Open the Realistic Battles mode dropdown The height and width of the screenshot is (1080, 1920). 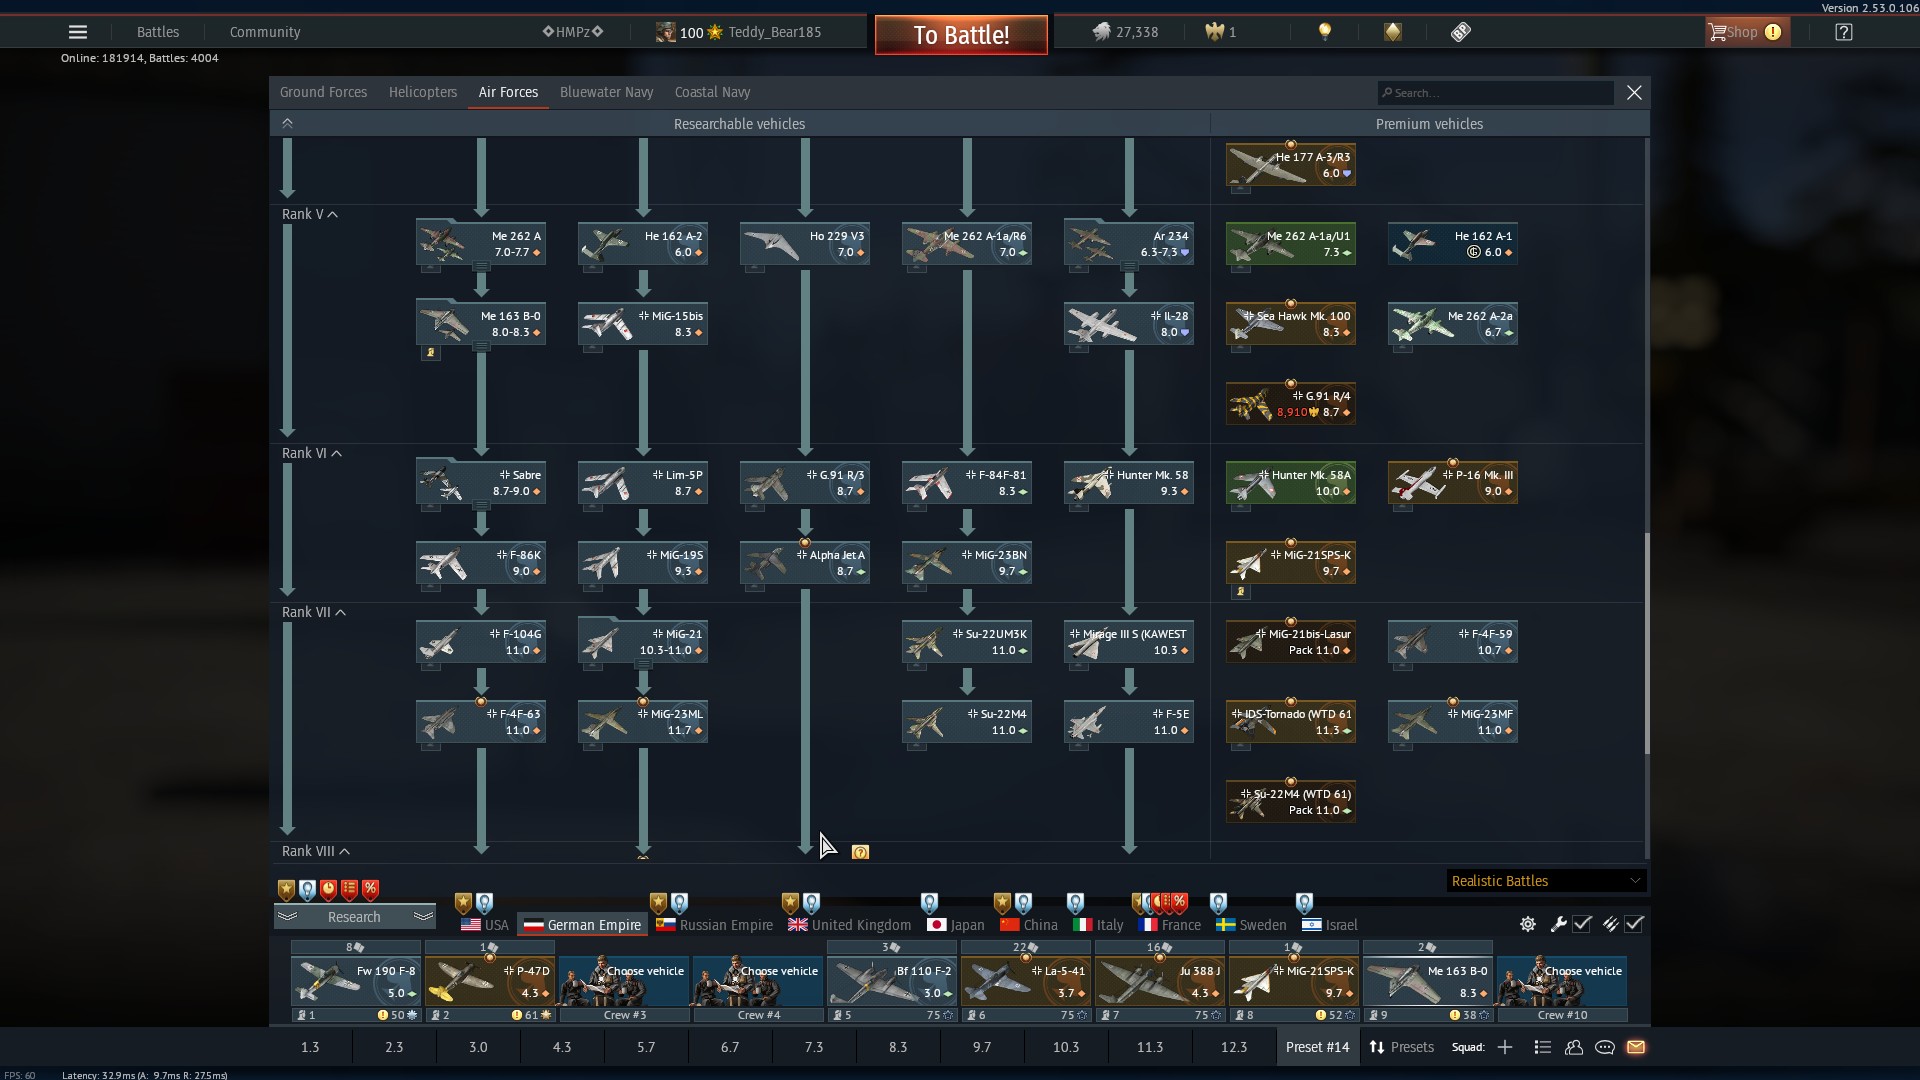coord(1546,881)
